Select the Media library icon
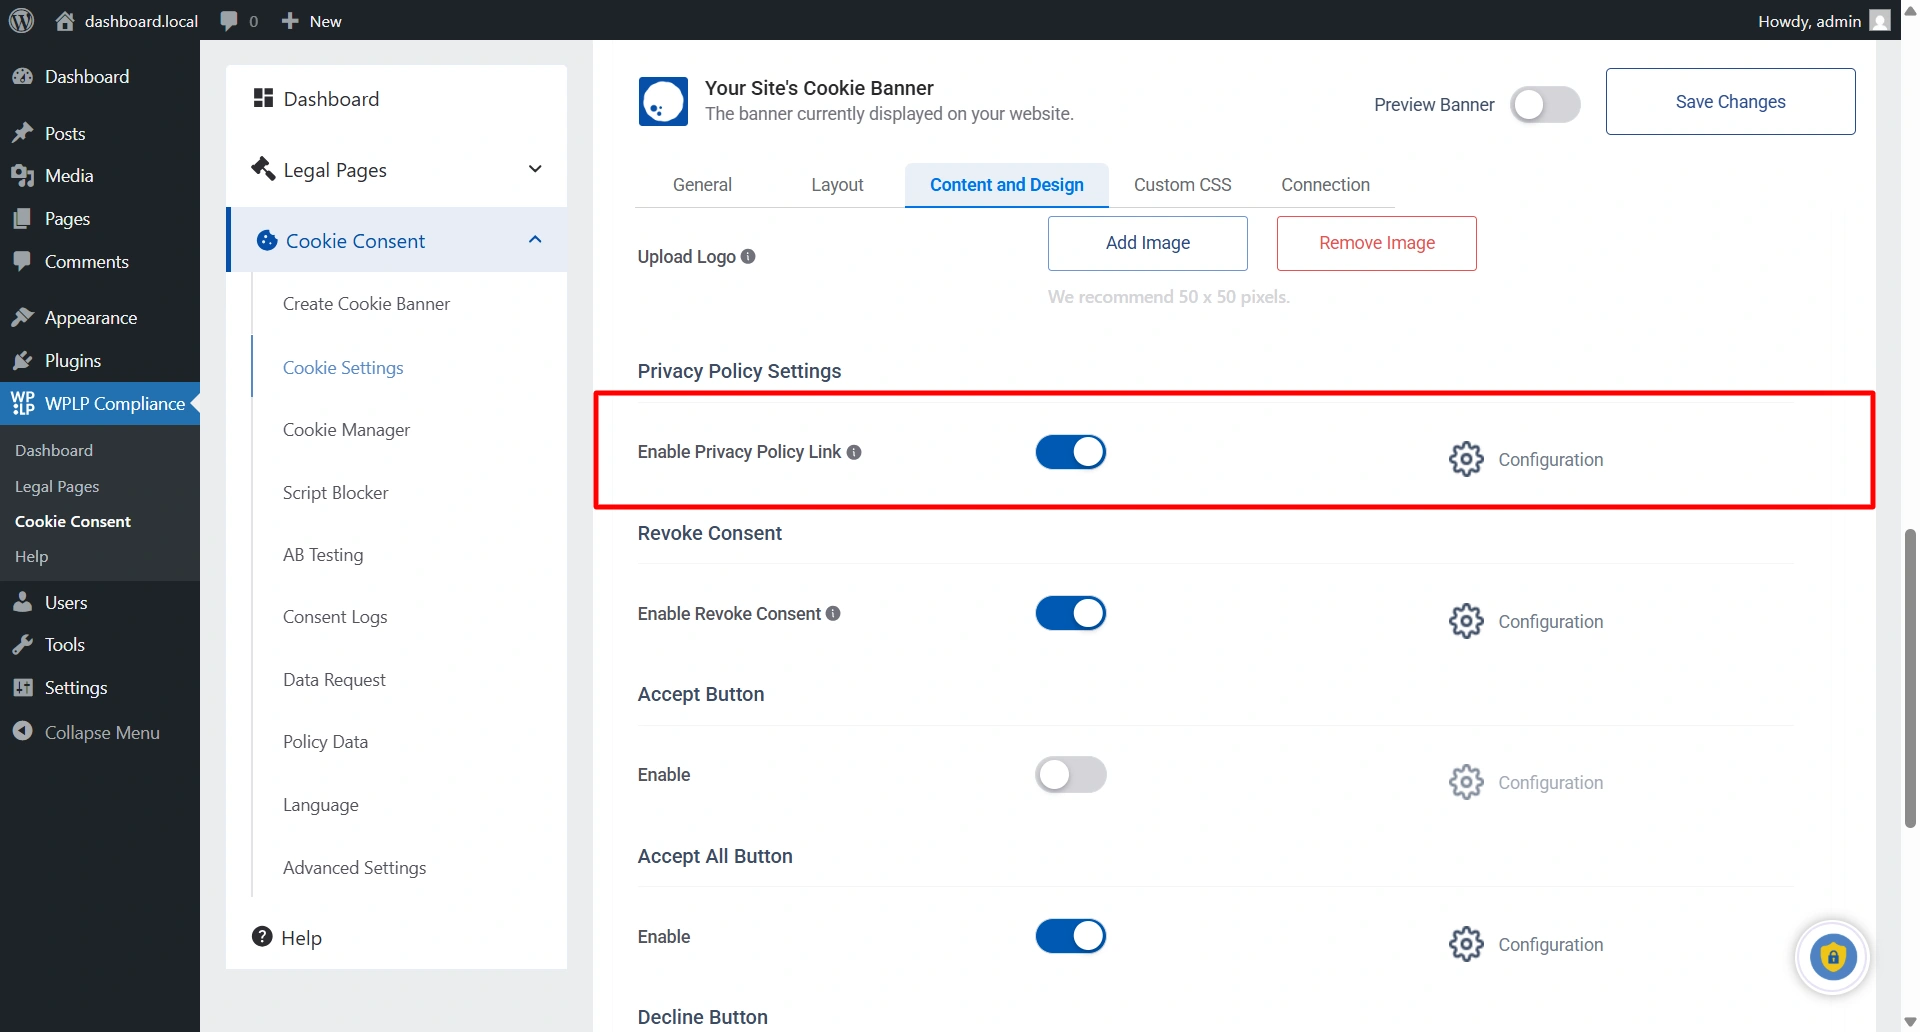The height and width of the screenshot is (1032, 1920). [24, 175]
